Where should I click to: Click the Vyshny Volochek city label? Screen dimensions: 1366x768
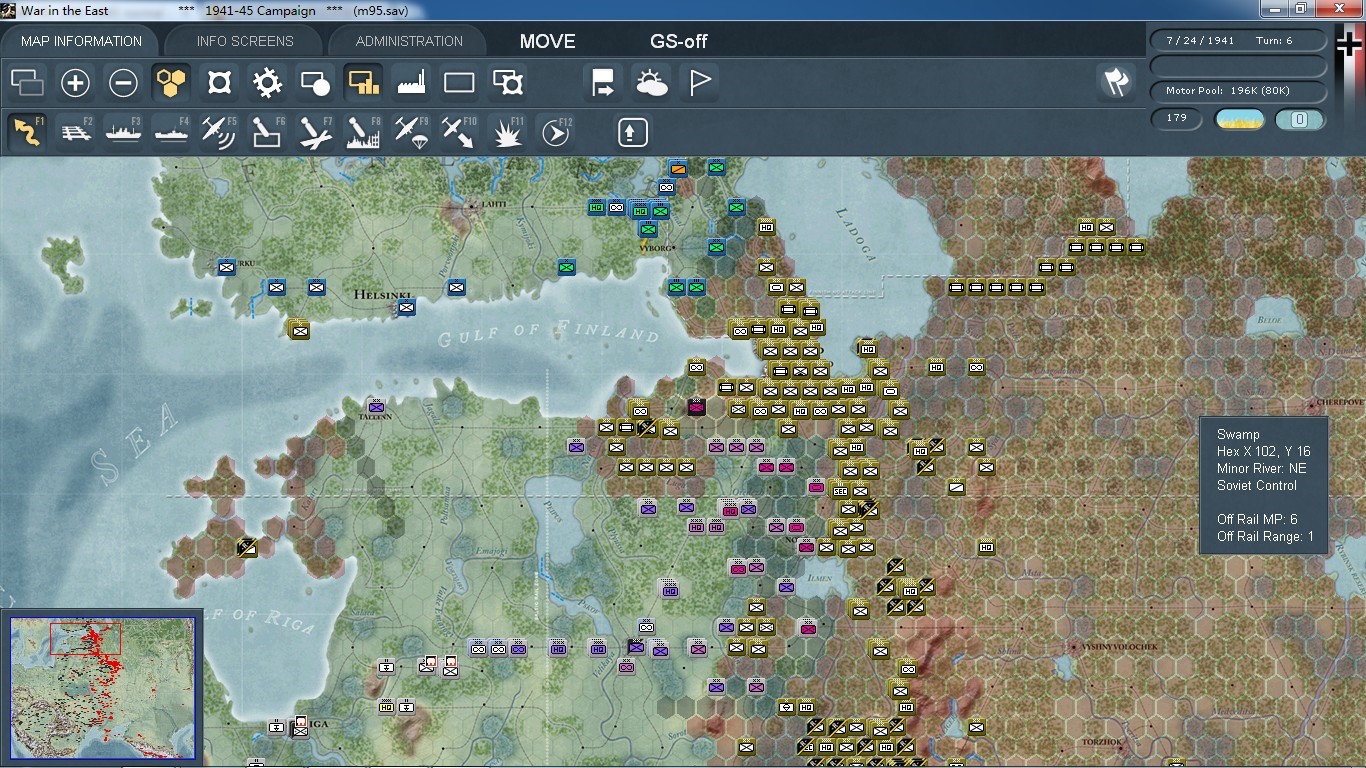pyautogui.click(x=1118, y=646)
